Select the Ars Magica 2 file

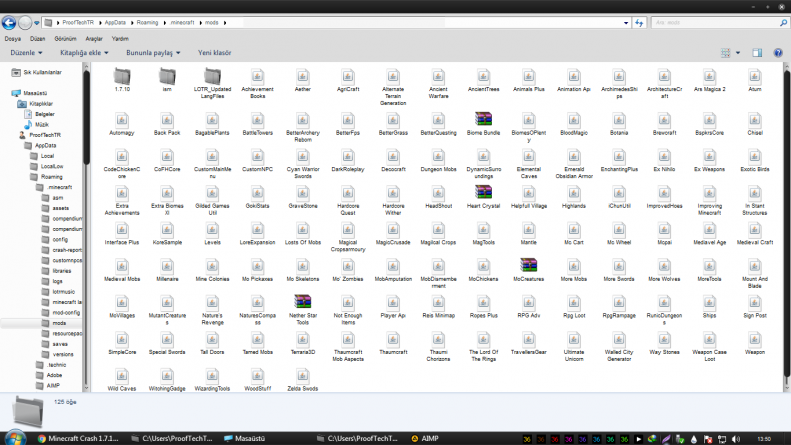709,80
